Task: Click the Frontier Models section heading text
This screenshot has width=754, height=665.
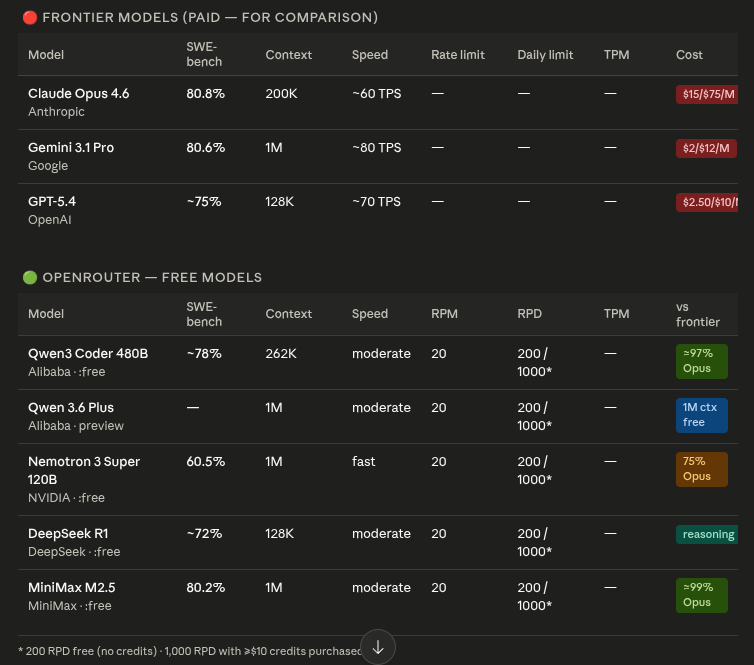Action: coord(210,17)
